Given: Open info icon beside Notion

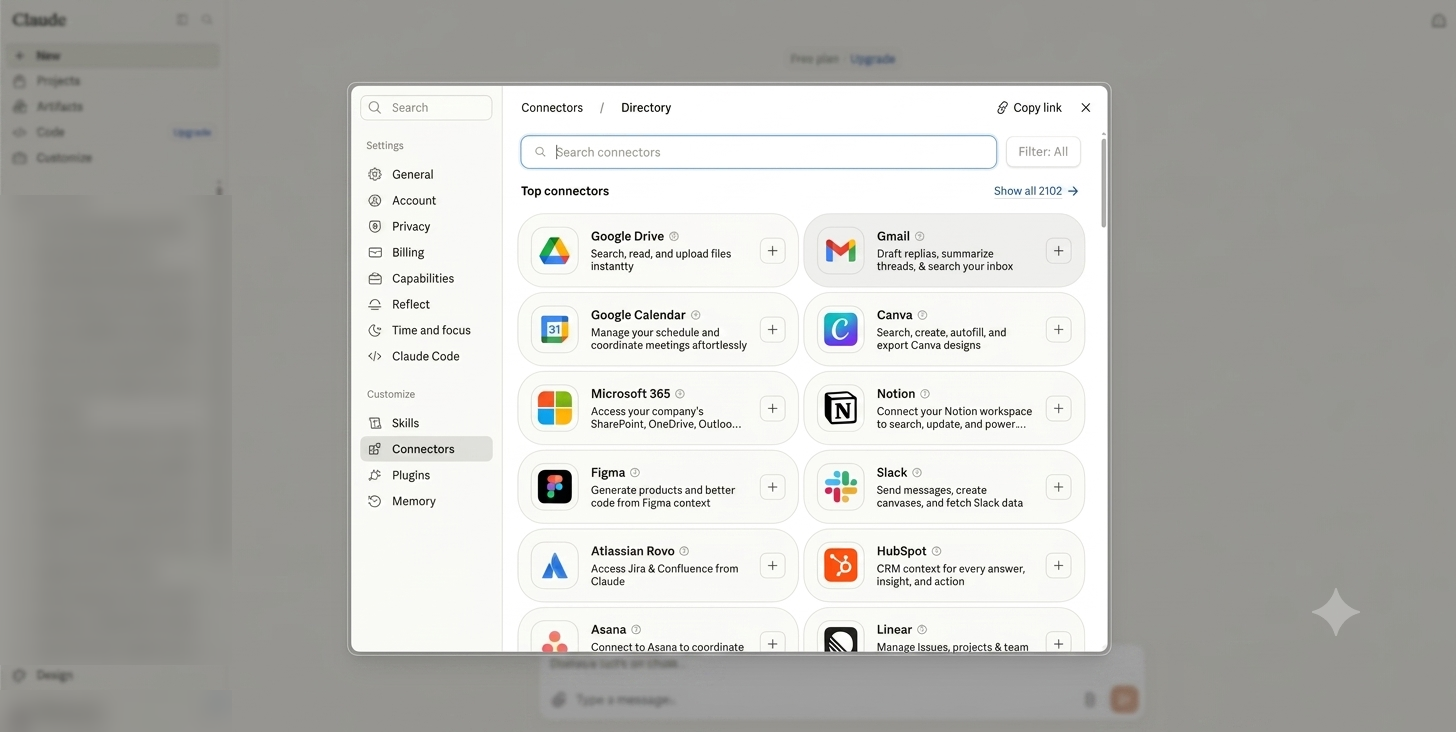Looking at the screenshot, I should [925, 394].
